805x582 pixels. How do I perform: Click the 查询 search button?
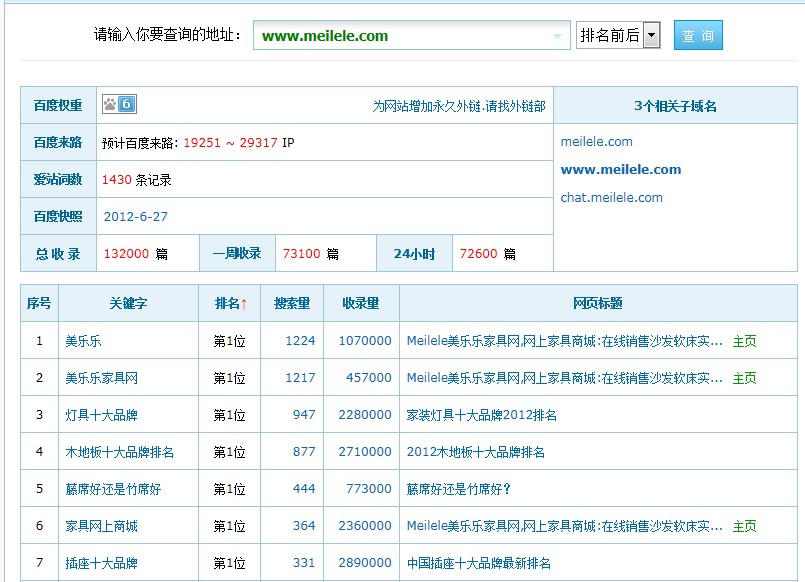pyautogui.click(x=697, y=36)
